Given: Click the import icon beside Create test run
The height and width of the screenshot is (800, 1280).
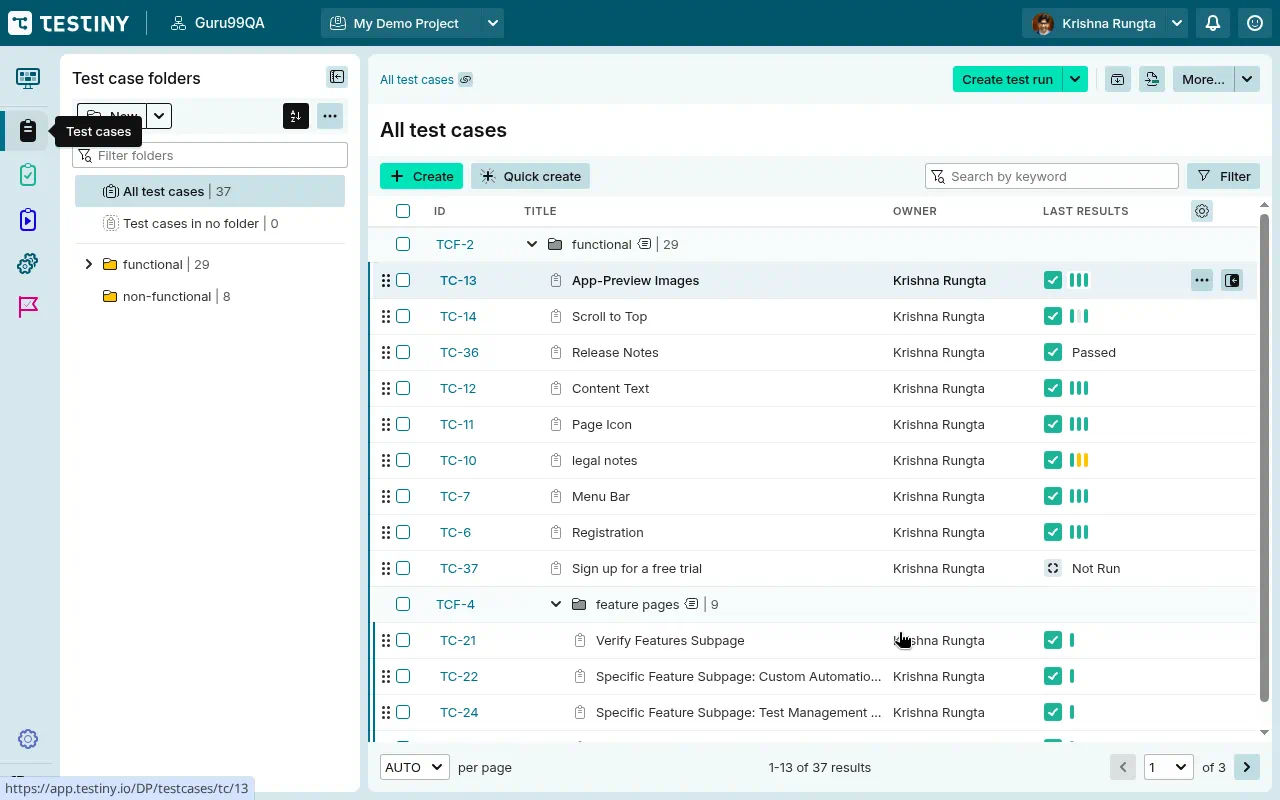Looking at the screenshot, I should (x=1118, y=79).
